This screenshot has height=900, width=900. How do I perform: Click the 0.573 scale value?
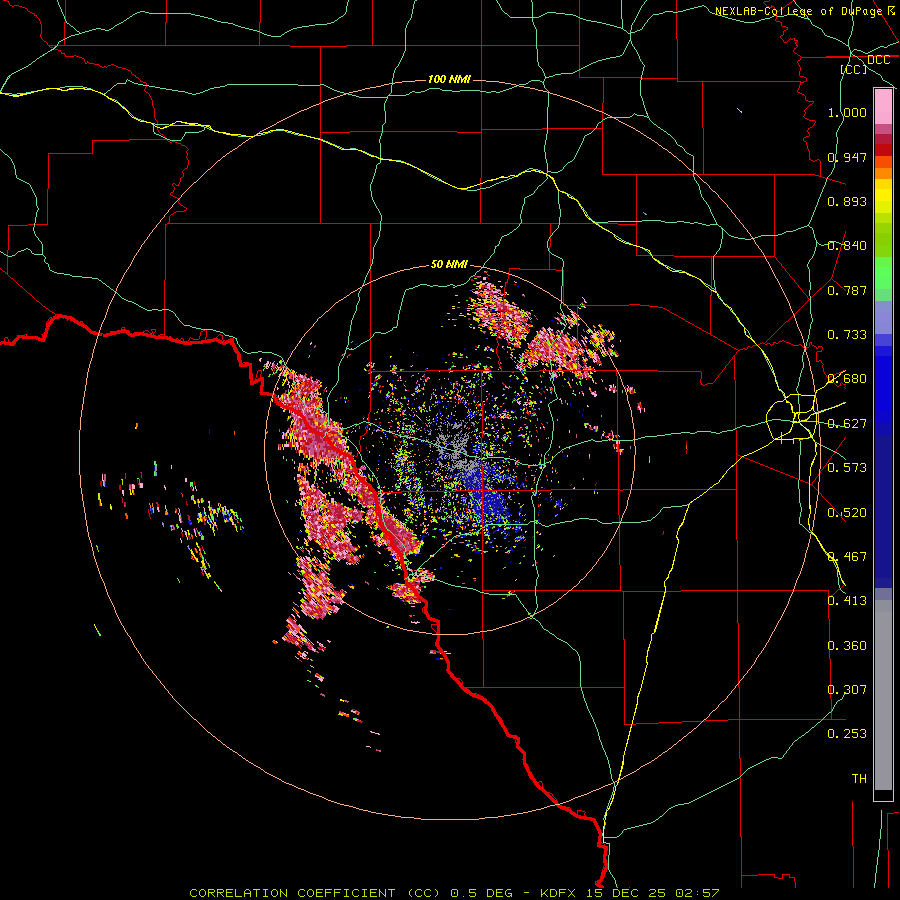click(847, 468)
